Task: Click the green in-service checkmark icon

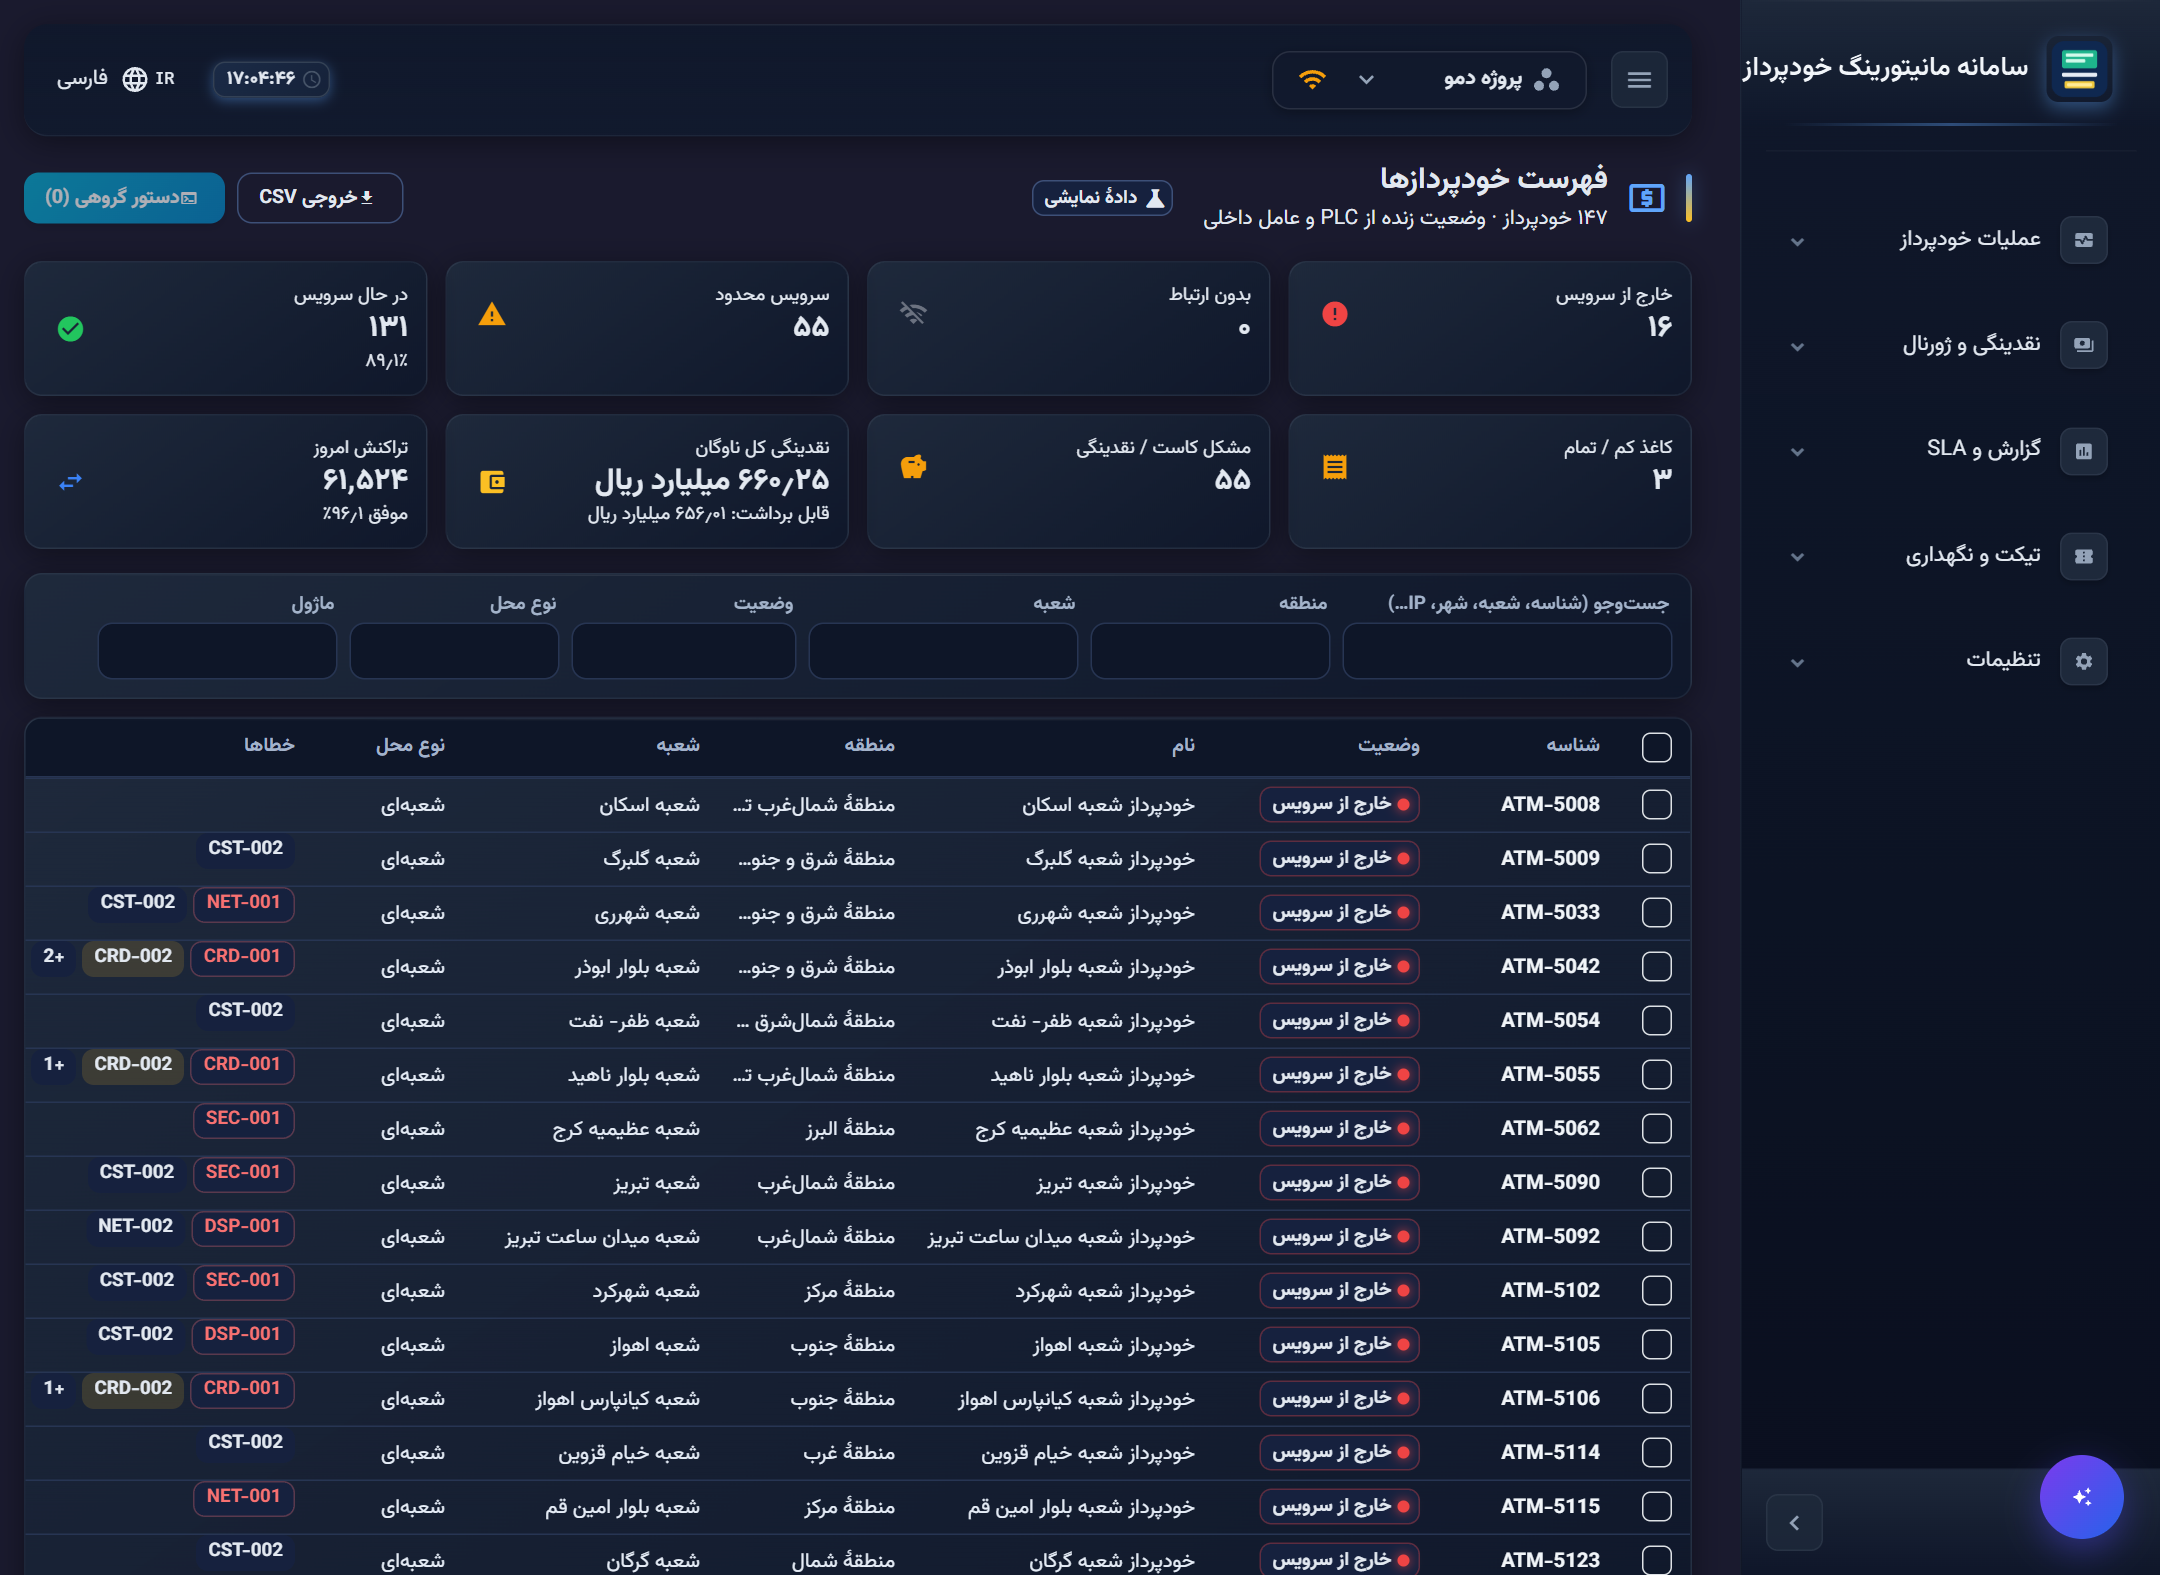Action: point(70,329)
